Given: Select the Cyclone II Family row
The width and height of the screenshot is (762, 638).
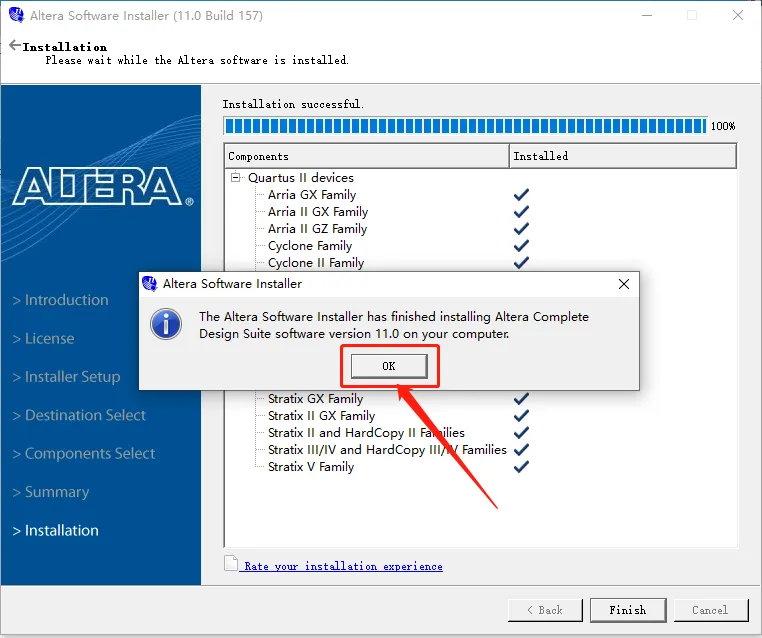Looking at the screenshot, I should click(316, 263).
